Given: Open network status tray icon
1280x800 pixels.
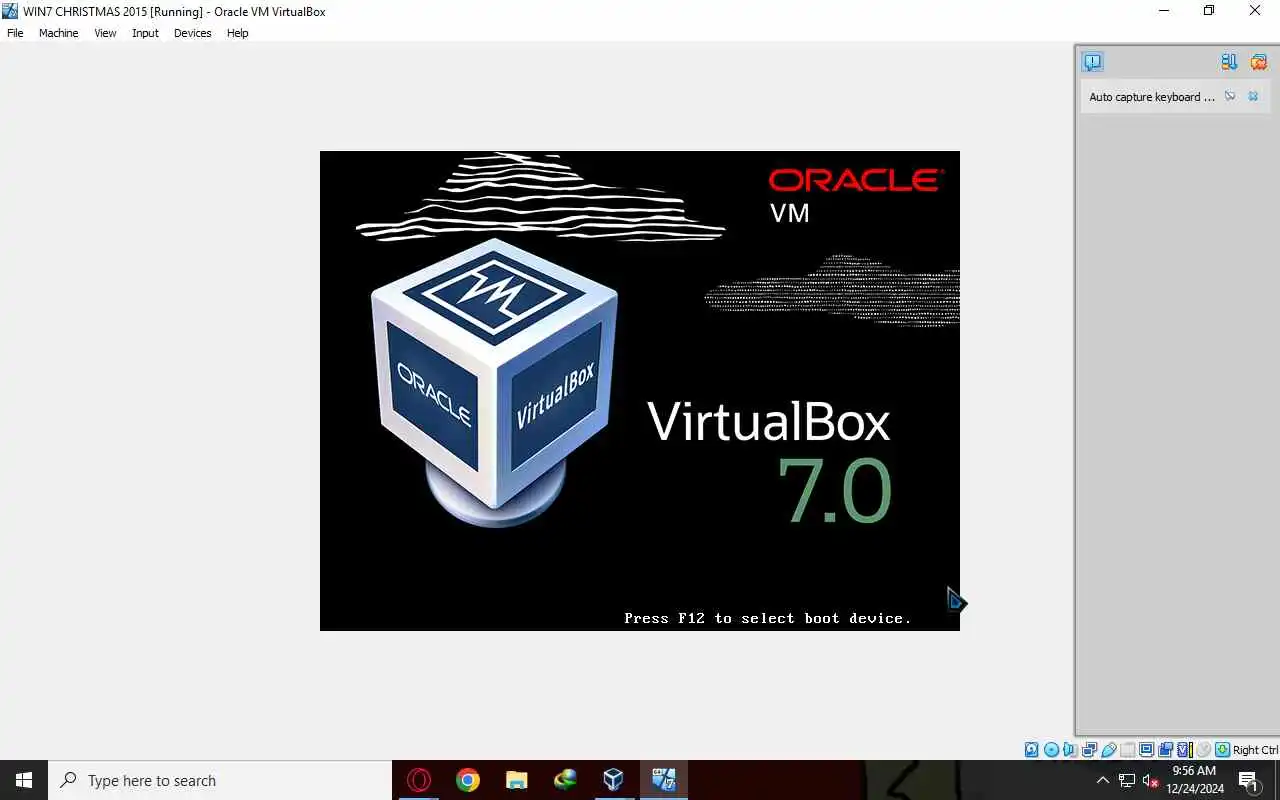Looking at the screenshot, I should (1126, 780).
